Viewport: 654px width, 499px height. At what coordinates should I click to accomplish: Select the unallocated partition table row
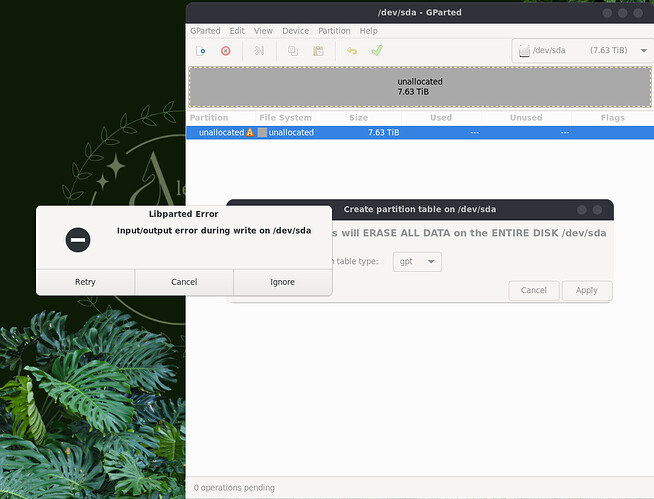pos(420,132)
